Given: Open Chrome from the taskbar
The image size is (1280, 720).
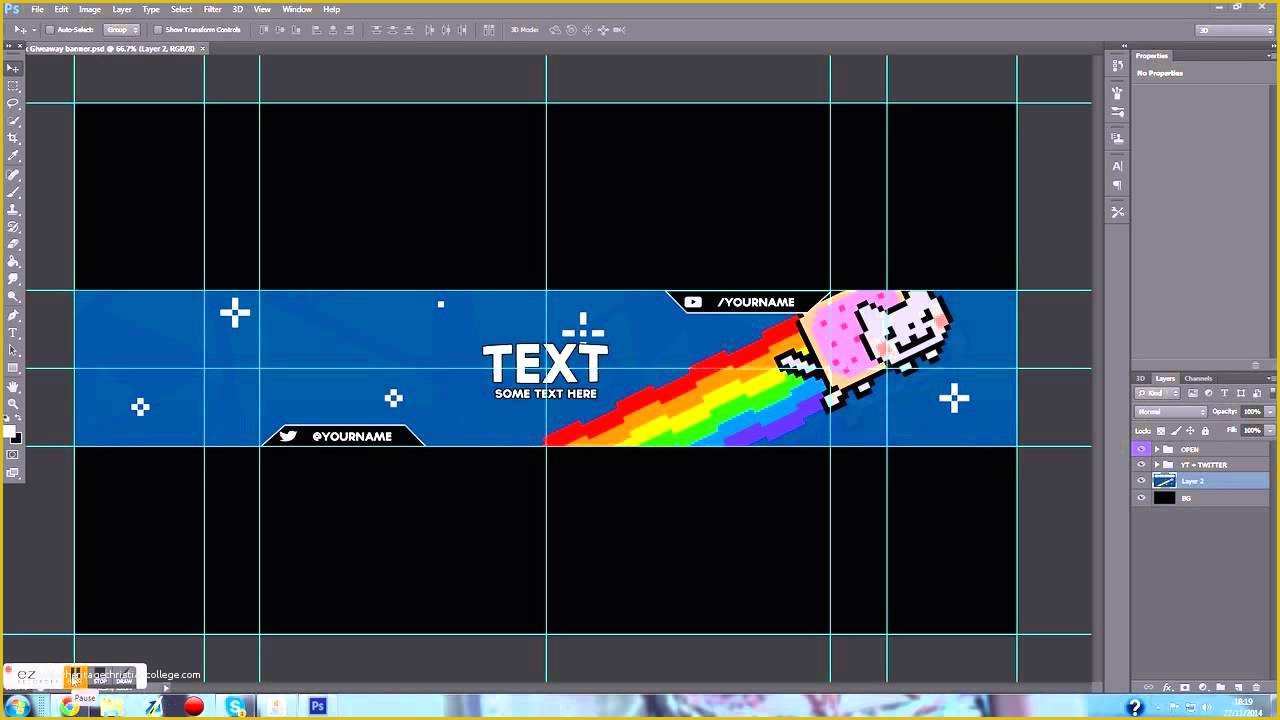Looking at the screenshot, I should pos(69,707).
